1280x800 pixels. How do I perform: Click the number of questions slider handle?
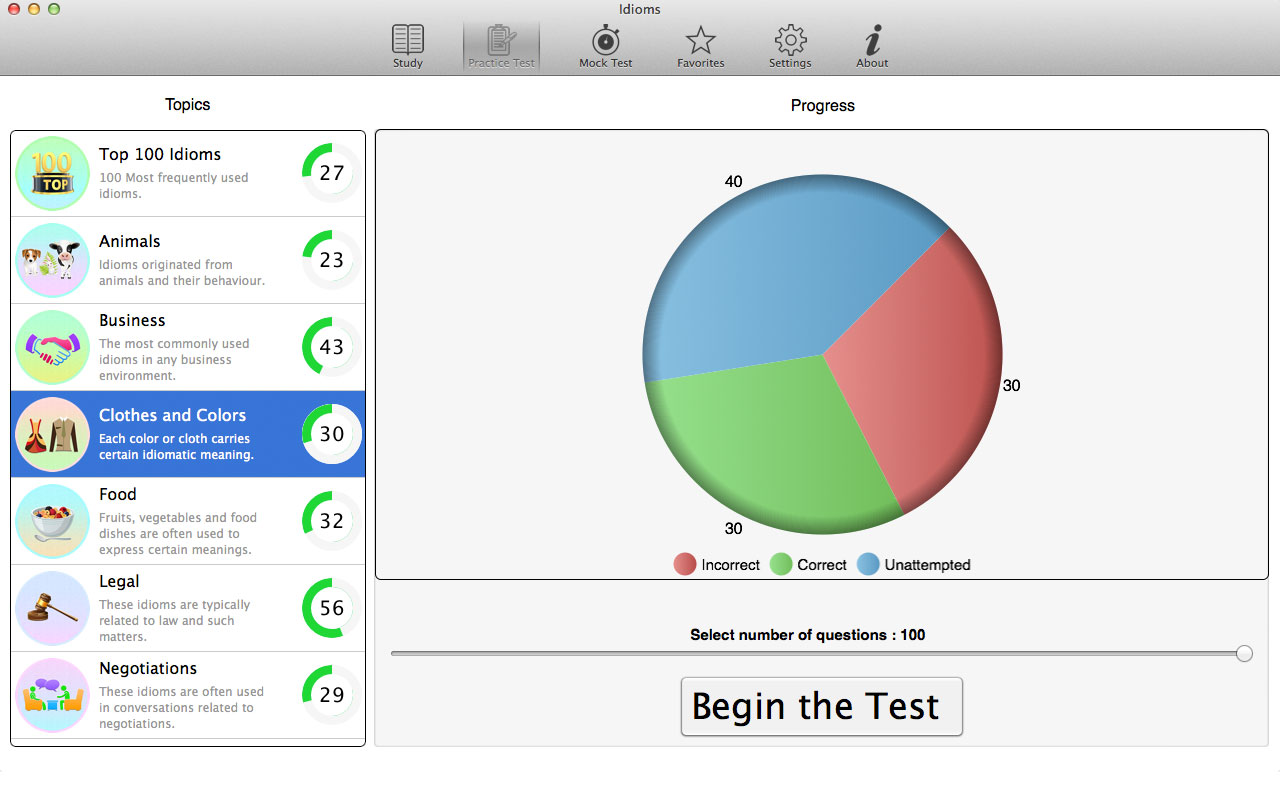coord(1244,654)
